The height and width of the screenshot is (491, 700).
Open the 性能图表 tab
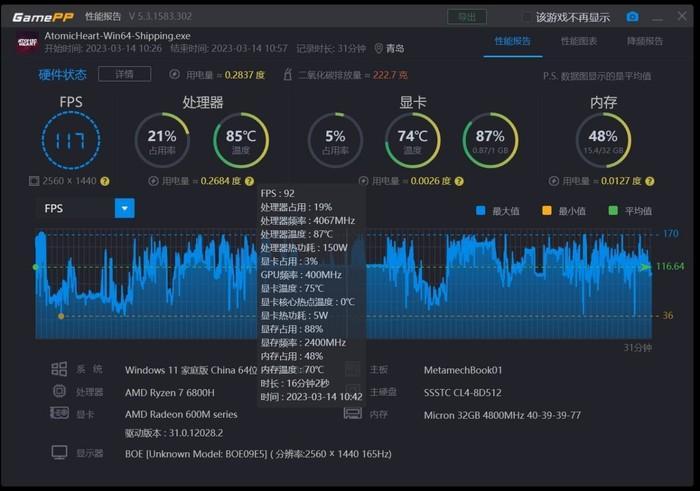(579, 42)
